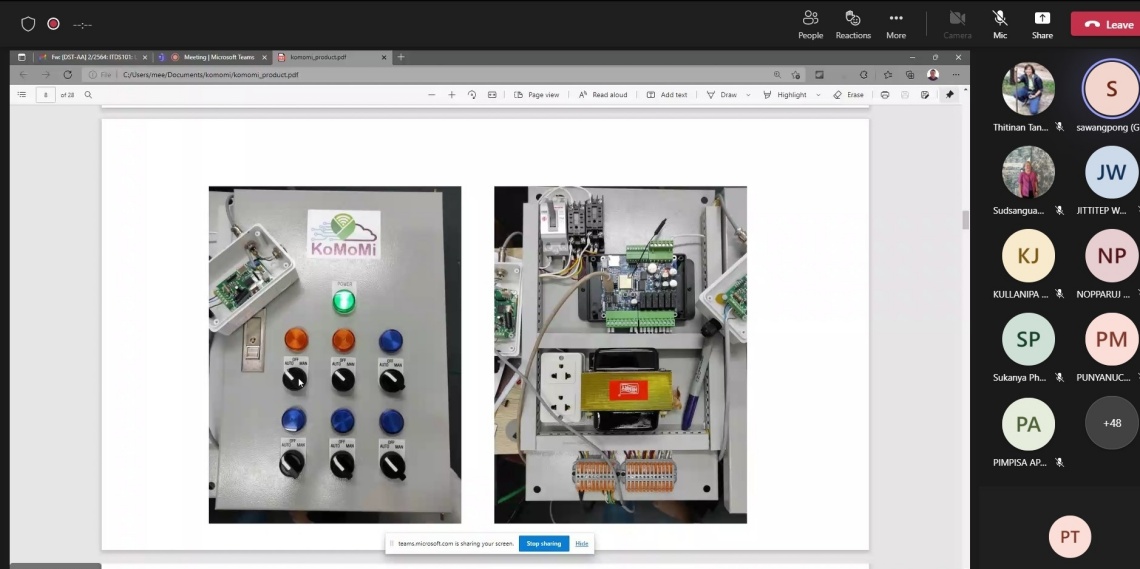Expand the Draw tool options arrow
Screen dimensions: 1140x569
748,95
